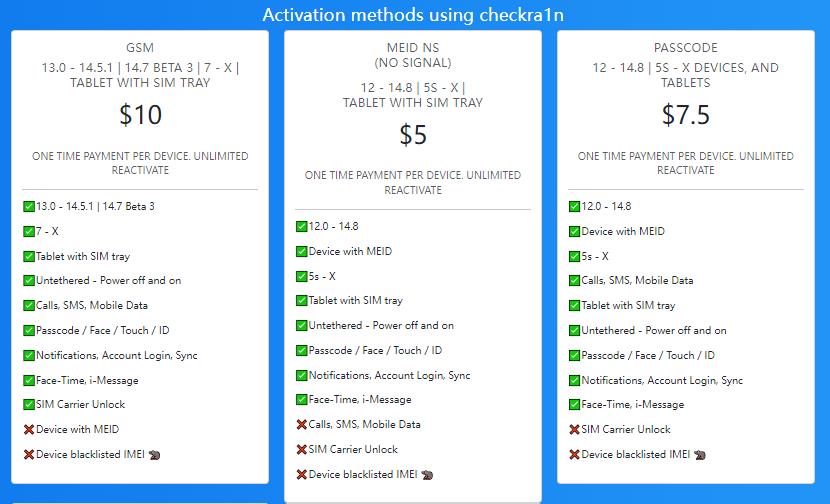Click PASSCODE card's 'Untethered - Power off and on' checkmark
The image size is (830, 504).
(x=574, y=330)
